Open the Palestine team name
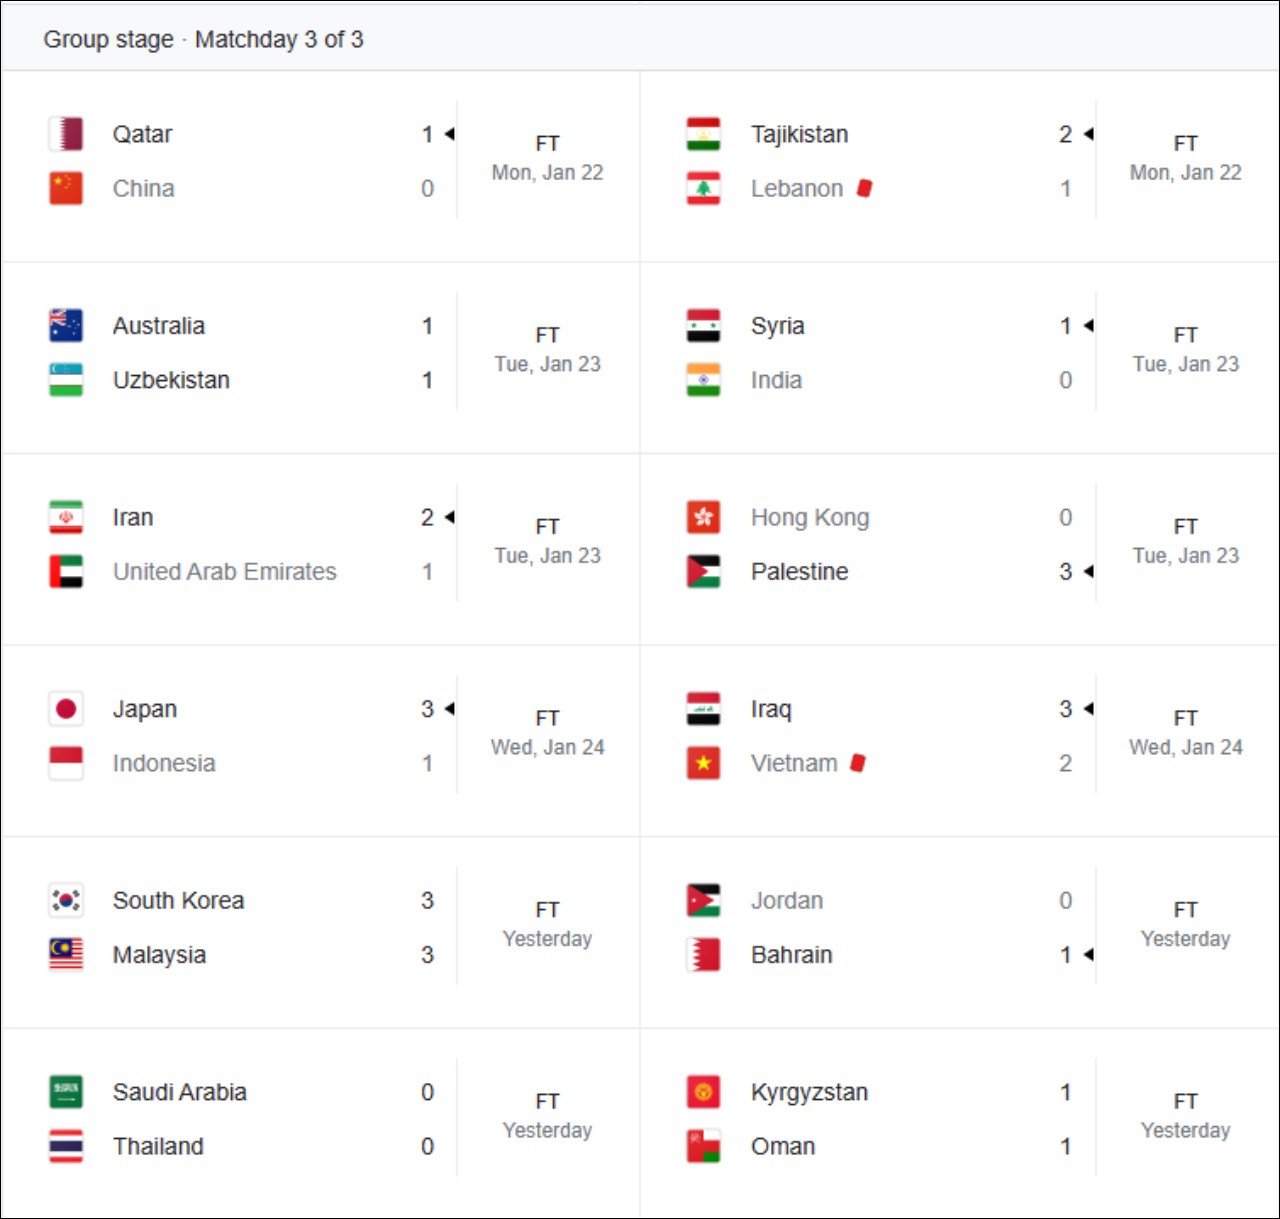Screen dimensions: 1280x1219 pos(799,571)
